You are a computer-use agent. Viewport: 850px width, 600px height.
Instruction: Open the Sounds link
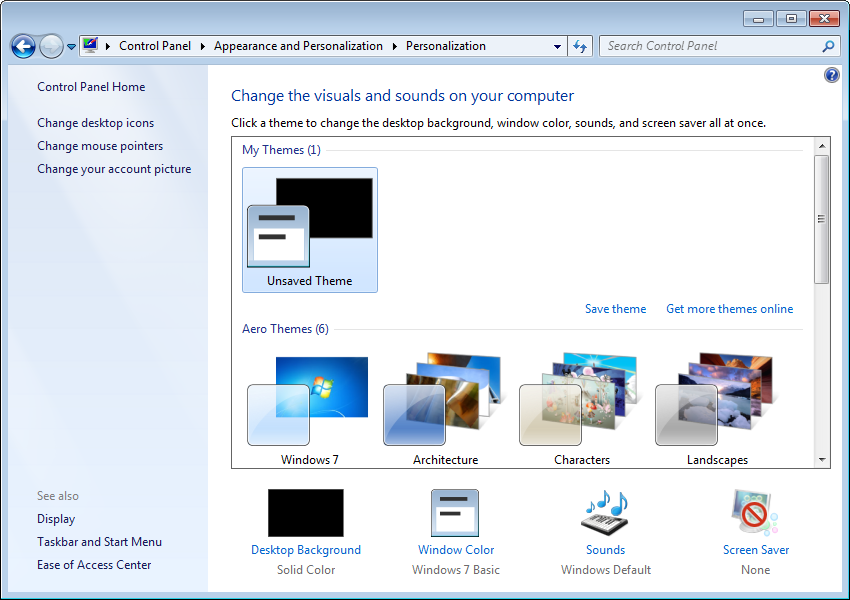tap(606, 550)
